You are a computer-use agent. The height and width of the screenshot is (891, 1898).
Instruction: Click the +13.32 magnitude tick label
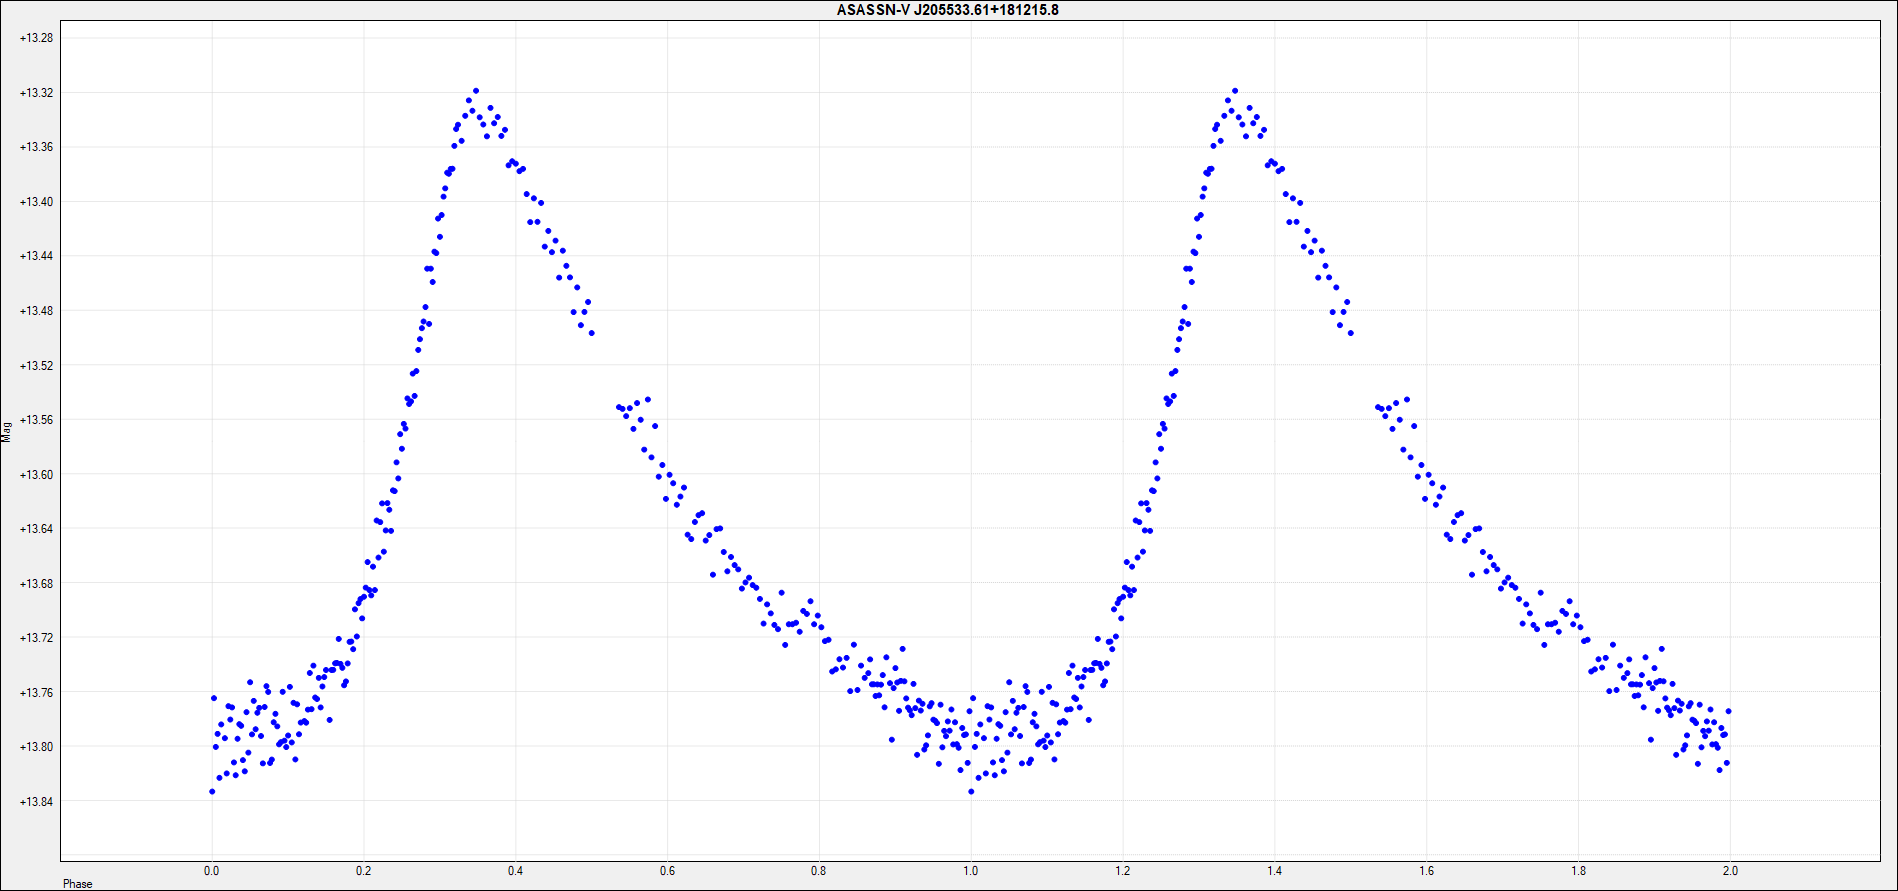click(37, 93)
